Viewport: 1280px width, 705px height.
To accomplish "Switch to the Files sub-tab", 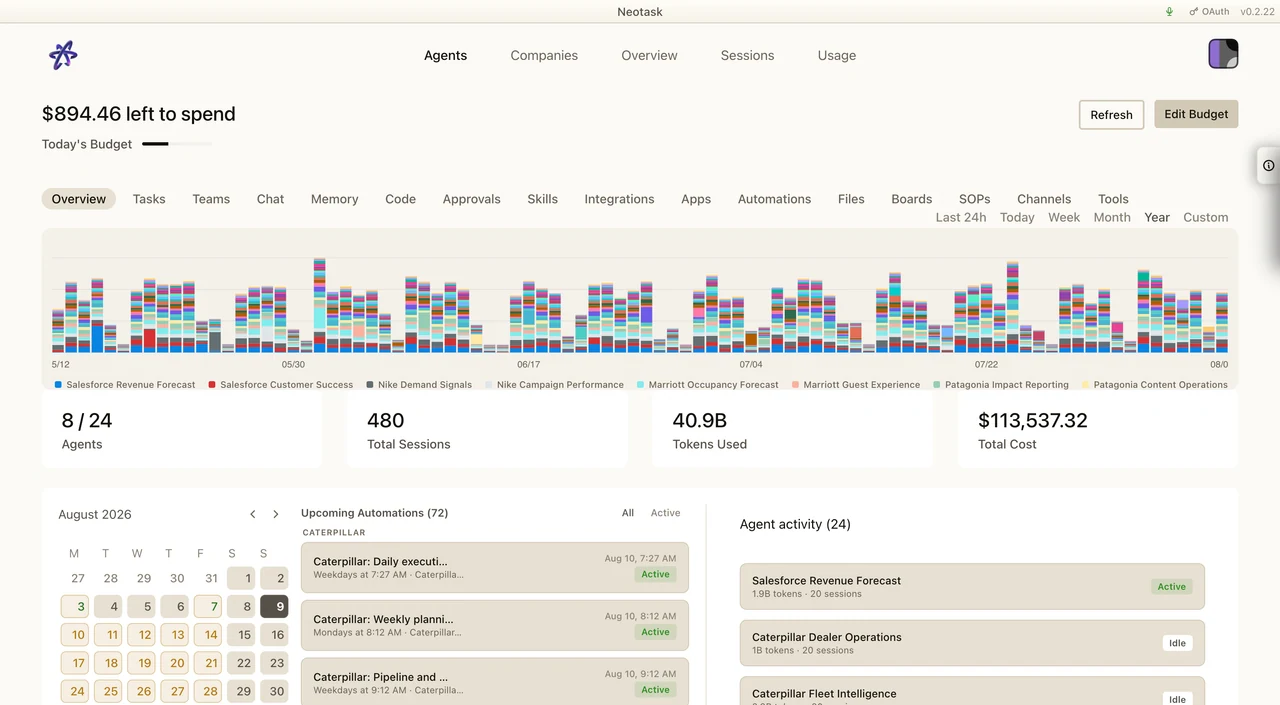I will 851,199.
